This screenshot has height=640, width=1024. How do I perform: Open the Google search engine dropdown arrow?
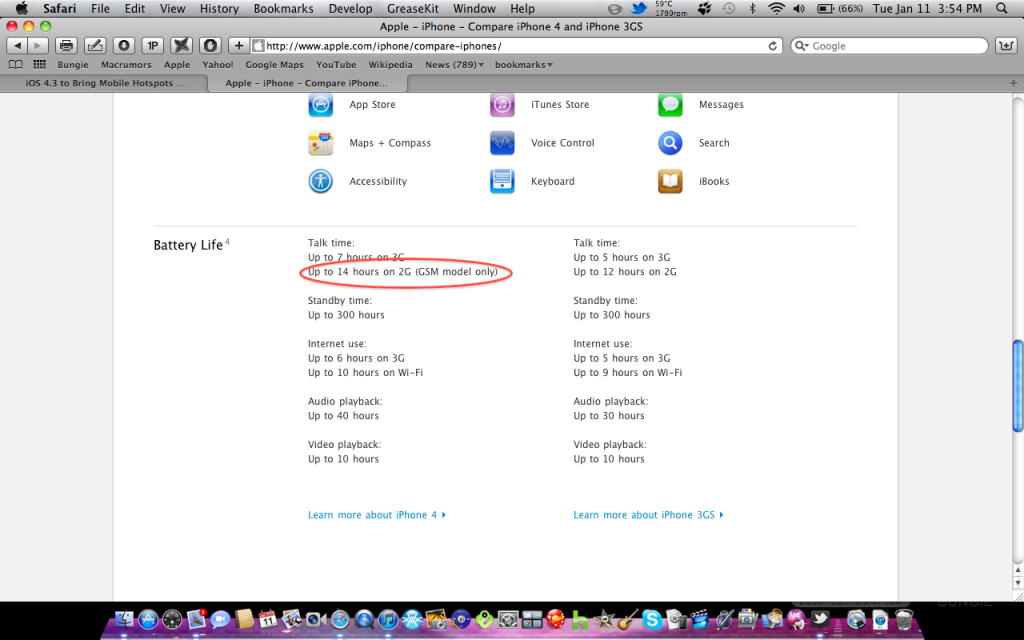point(801,46)
